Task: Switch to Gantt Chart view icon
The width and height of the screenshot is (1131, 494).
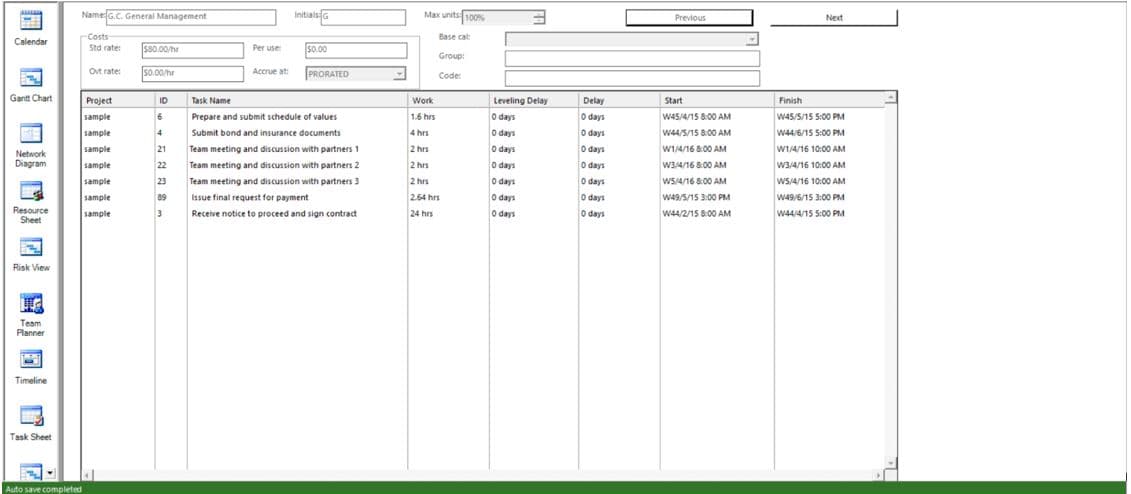Action: click(x=31, y=76)
